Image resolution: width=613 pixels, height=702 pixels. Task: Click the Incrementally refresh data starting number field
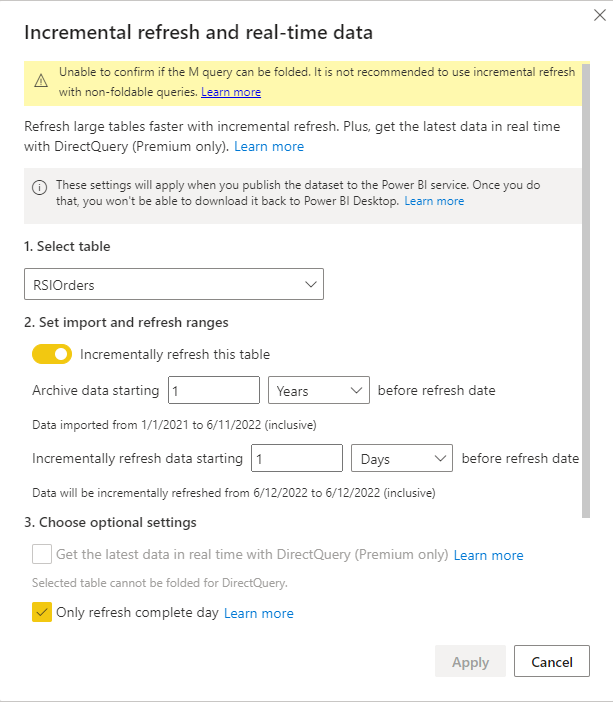click(297, 458)
